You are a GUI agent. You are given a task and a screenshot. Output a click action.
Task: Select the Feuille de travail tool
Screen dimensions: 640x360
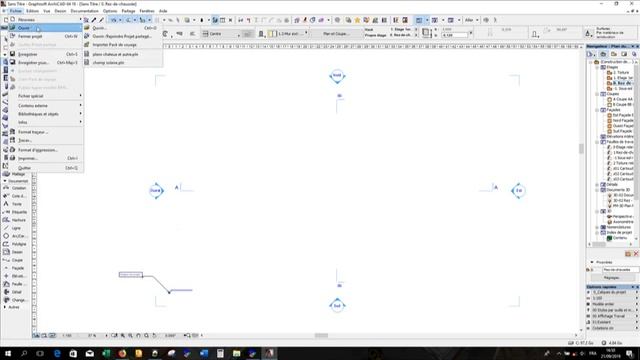pos(16,284)
